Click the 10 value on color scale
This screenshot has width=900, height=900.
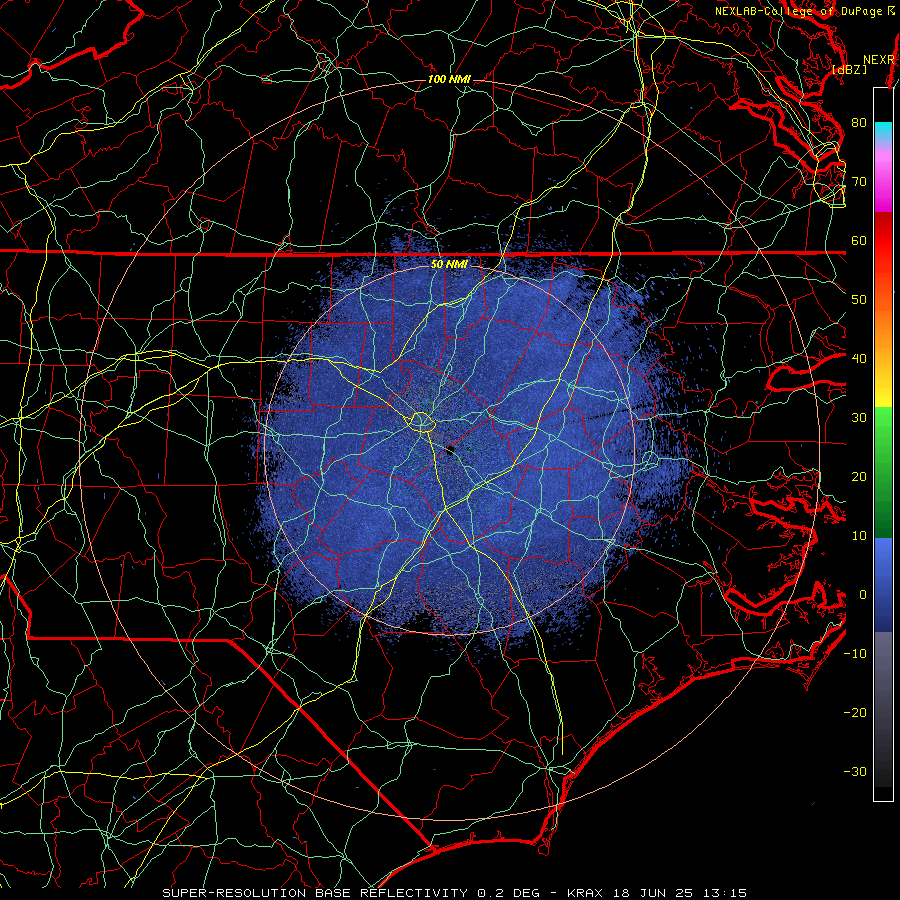(x=859, y=536)
